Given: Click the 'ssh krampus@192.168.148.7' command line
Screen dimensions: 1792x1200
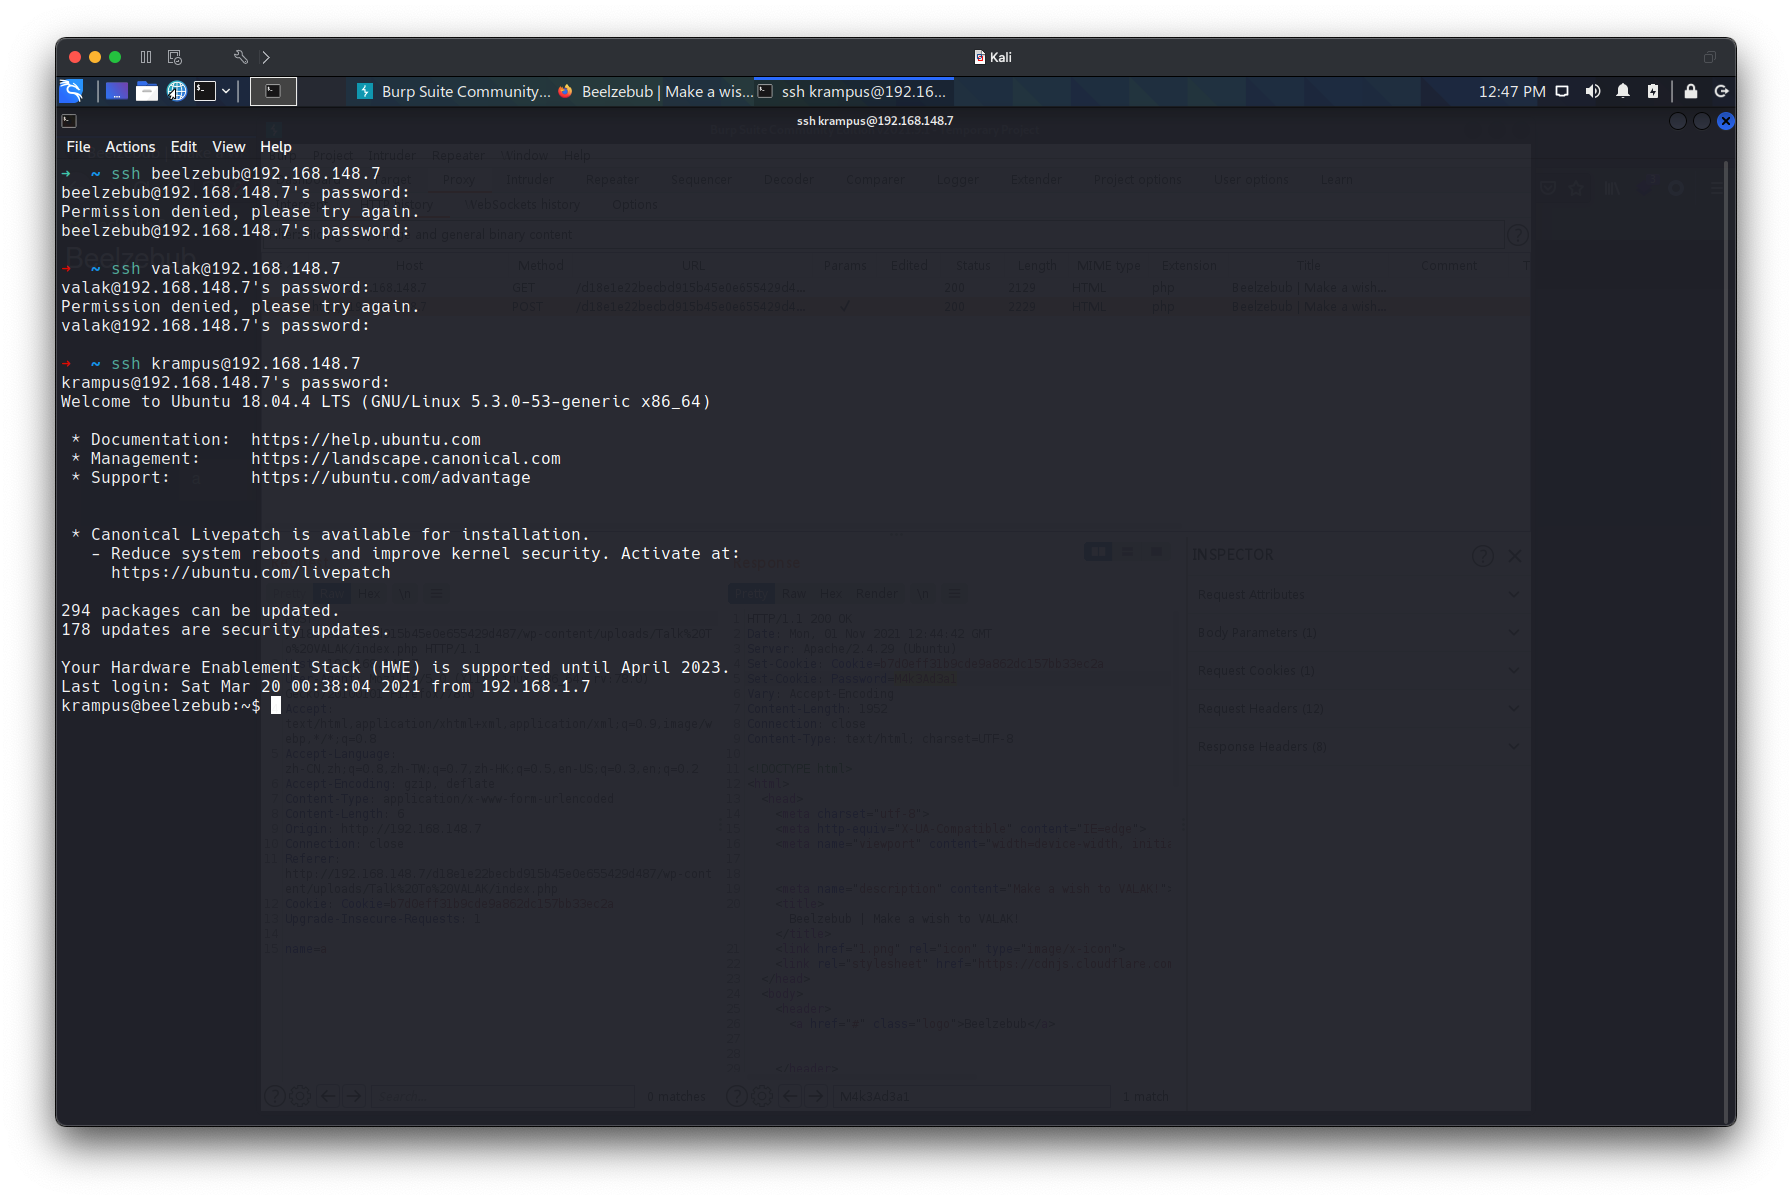Looking at the screenshot, I should pyautogui.click(x=236, y=364).
